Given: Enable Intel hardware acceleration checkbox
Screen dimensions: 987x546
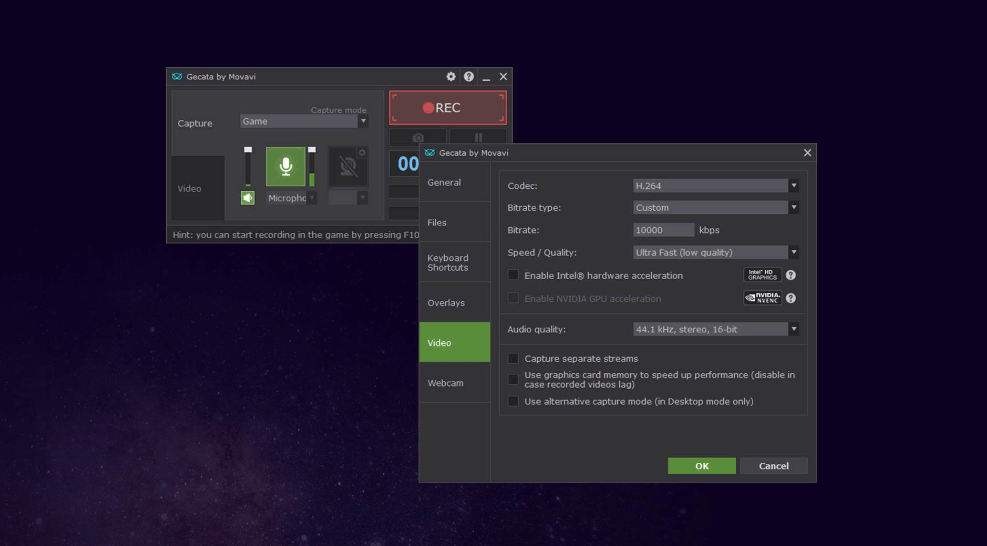Looking at the screenshot, I should pyautogui.click(x=513, y=275).
